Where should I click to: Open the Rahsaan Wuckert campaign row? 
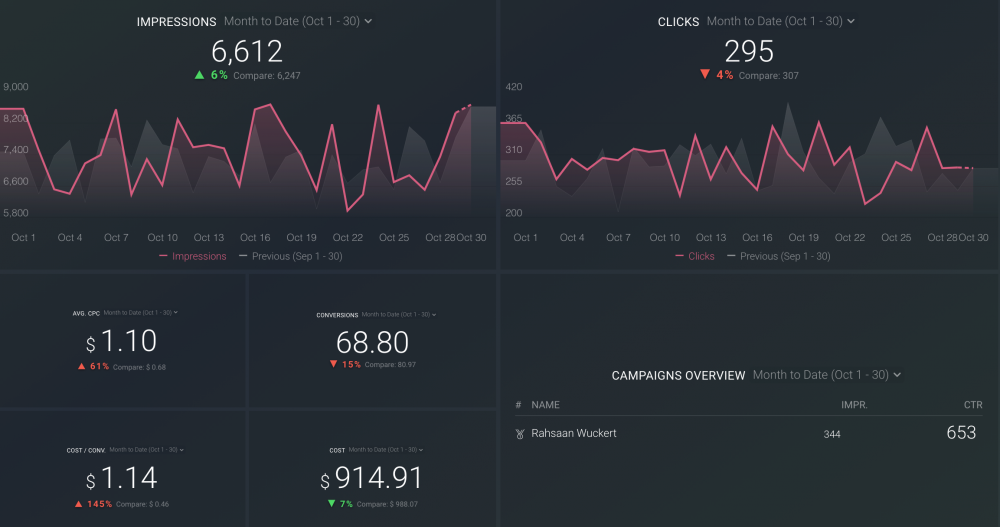click(574, 434)
